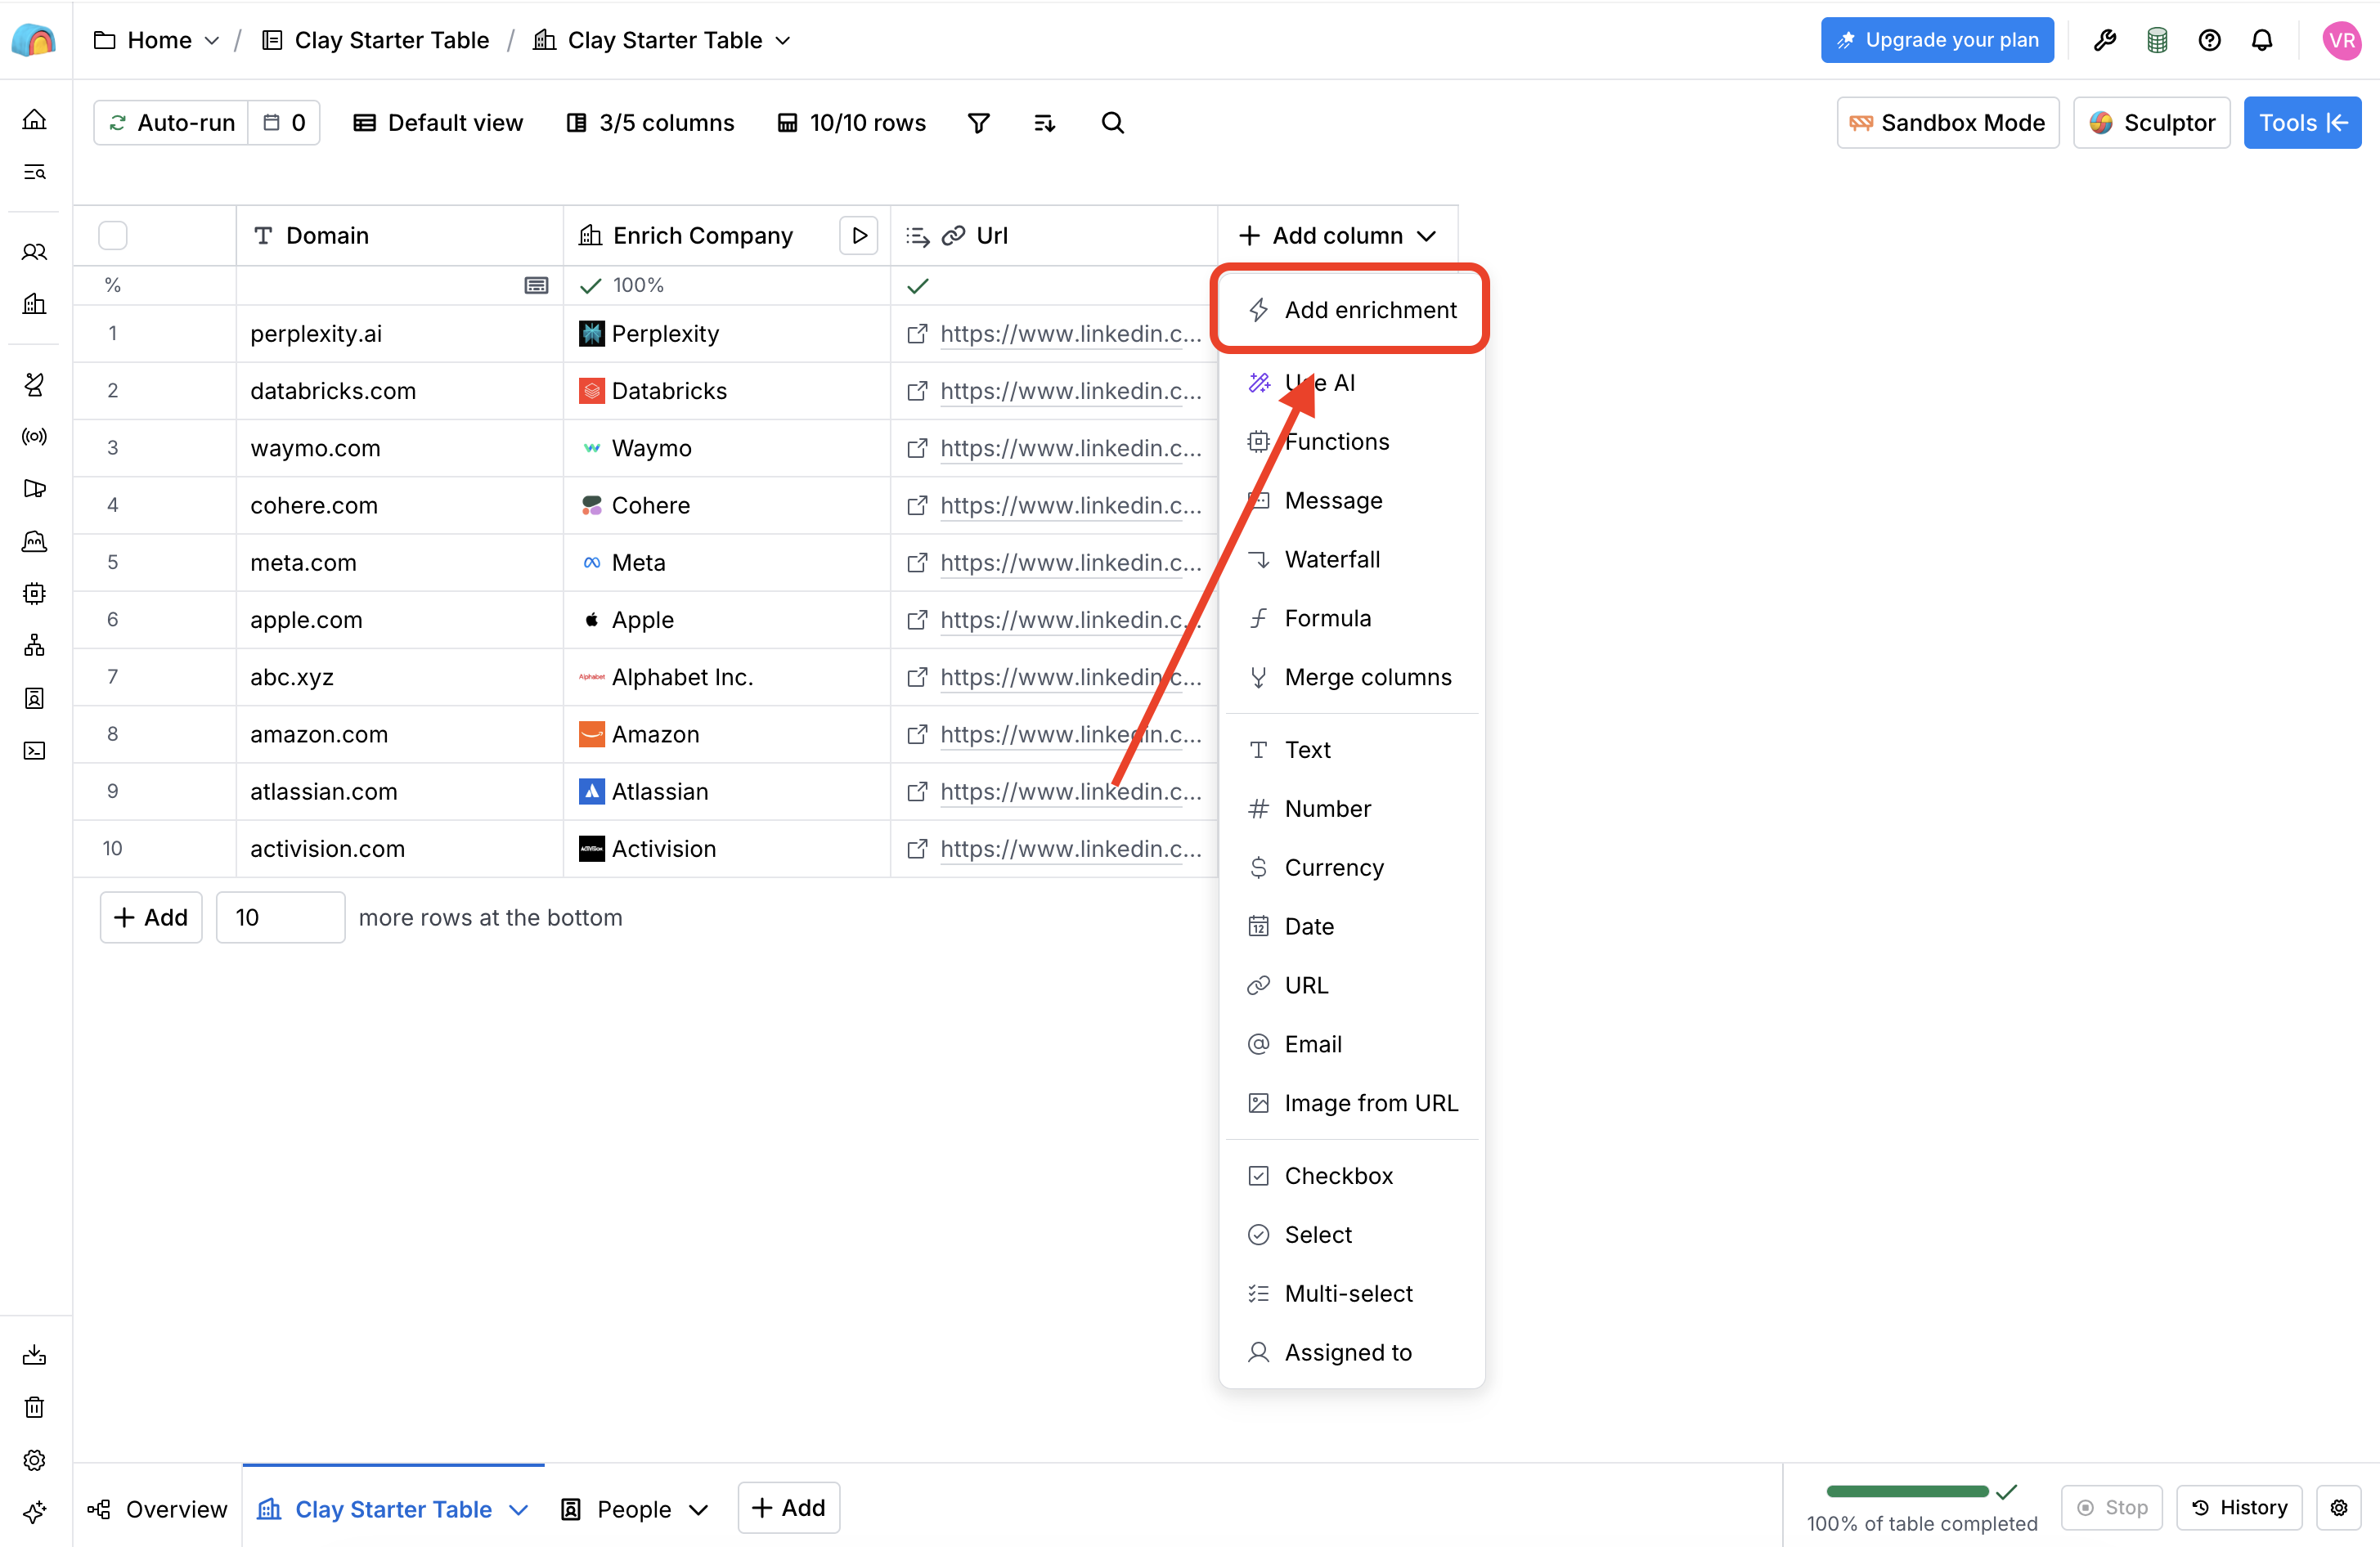The width and height of the screenshot is (2380, 1547).
Task: Click the row view icon in Domain summary row
Action: coord(536,286)
